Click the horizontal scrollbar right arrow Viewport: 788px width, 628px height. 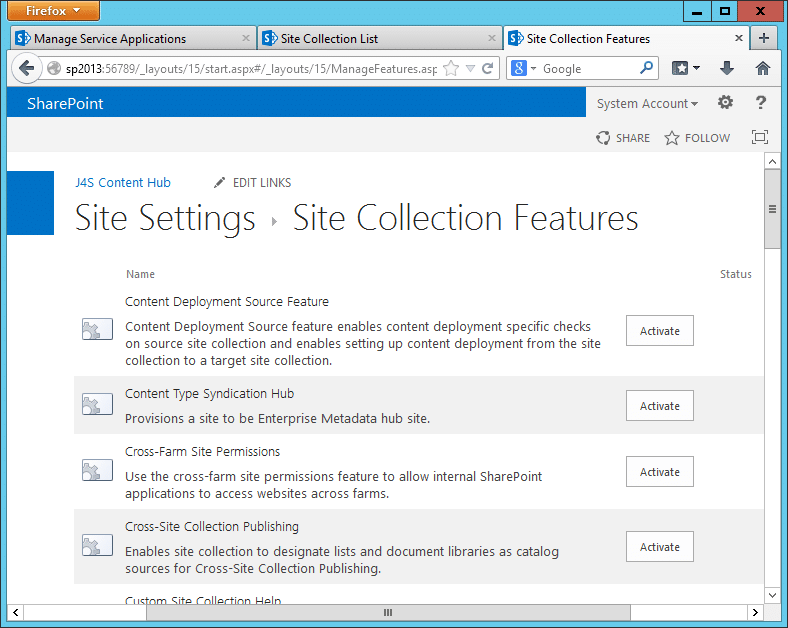coord(755,612)
